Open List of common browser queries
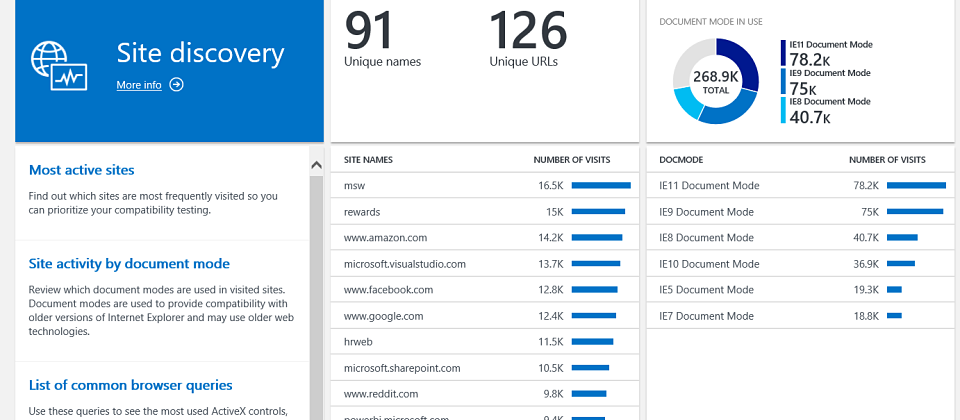Screen dimensions: 960x420 [130, 385]
